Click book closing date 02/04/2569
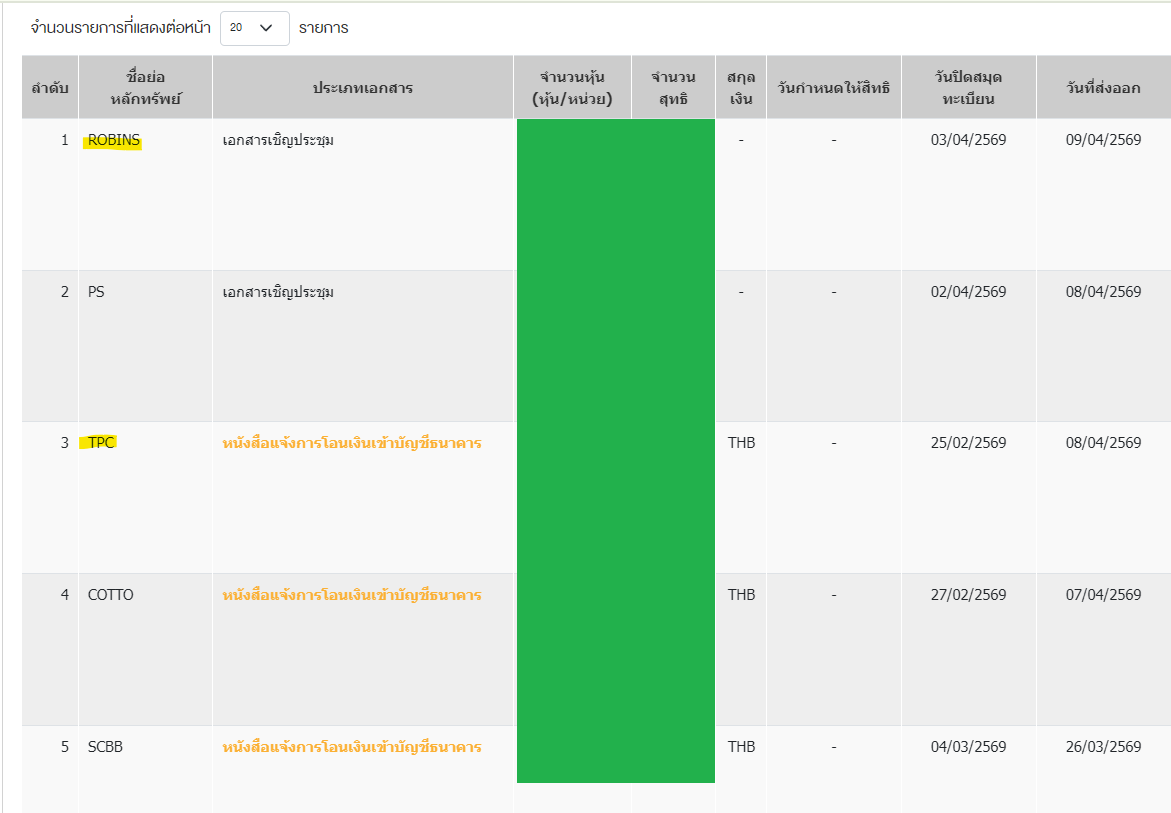Screen dimensions: 1171x813 click(x=969, y=292)
